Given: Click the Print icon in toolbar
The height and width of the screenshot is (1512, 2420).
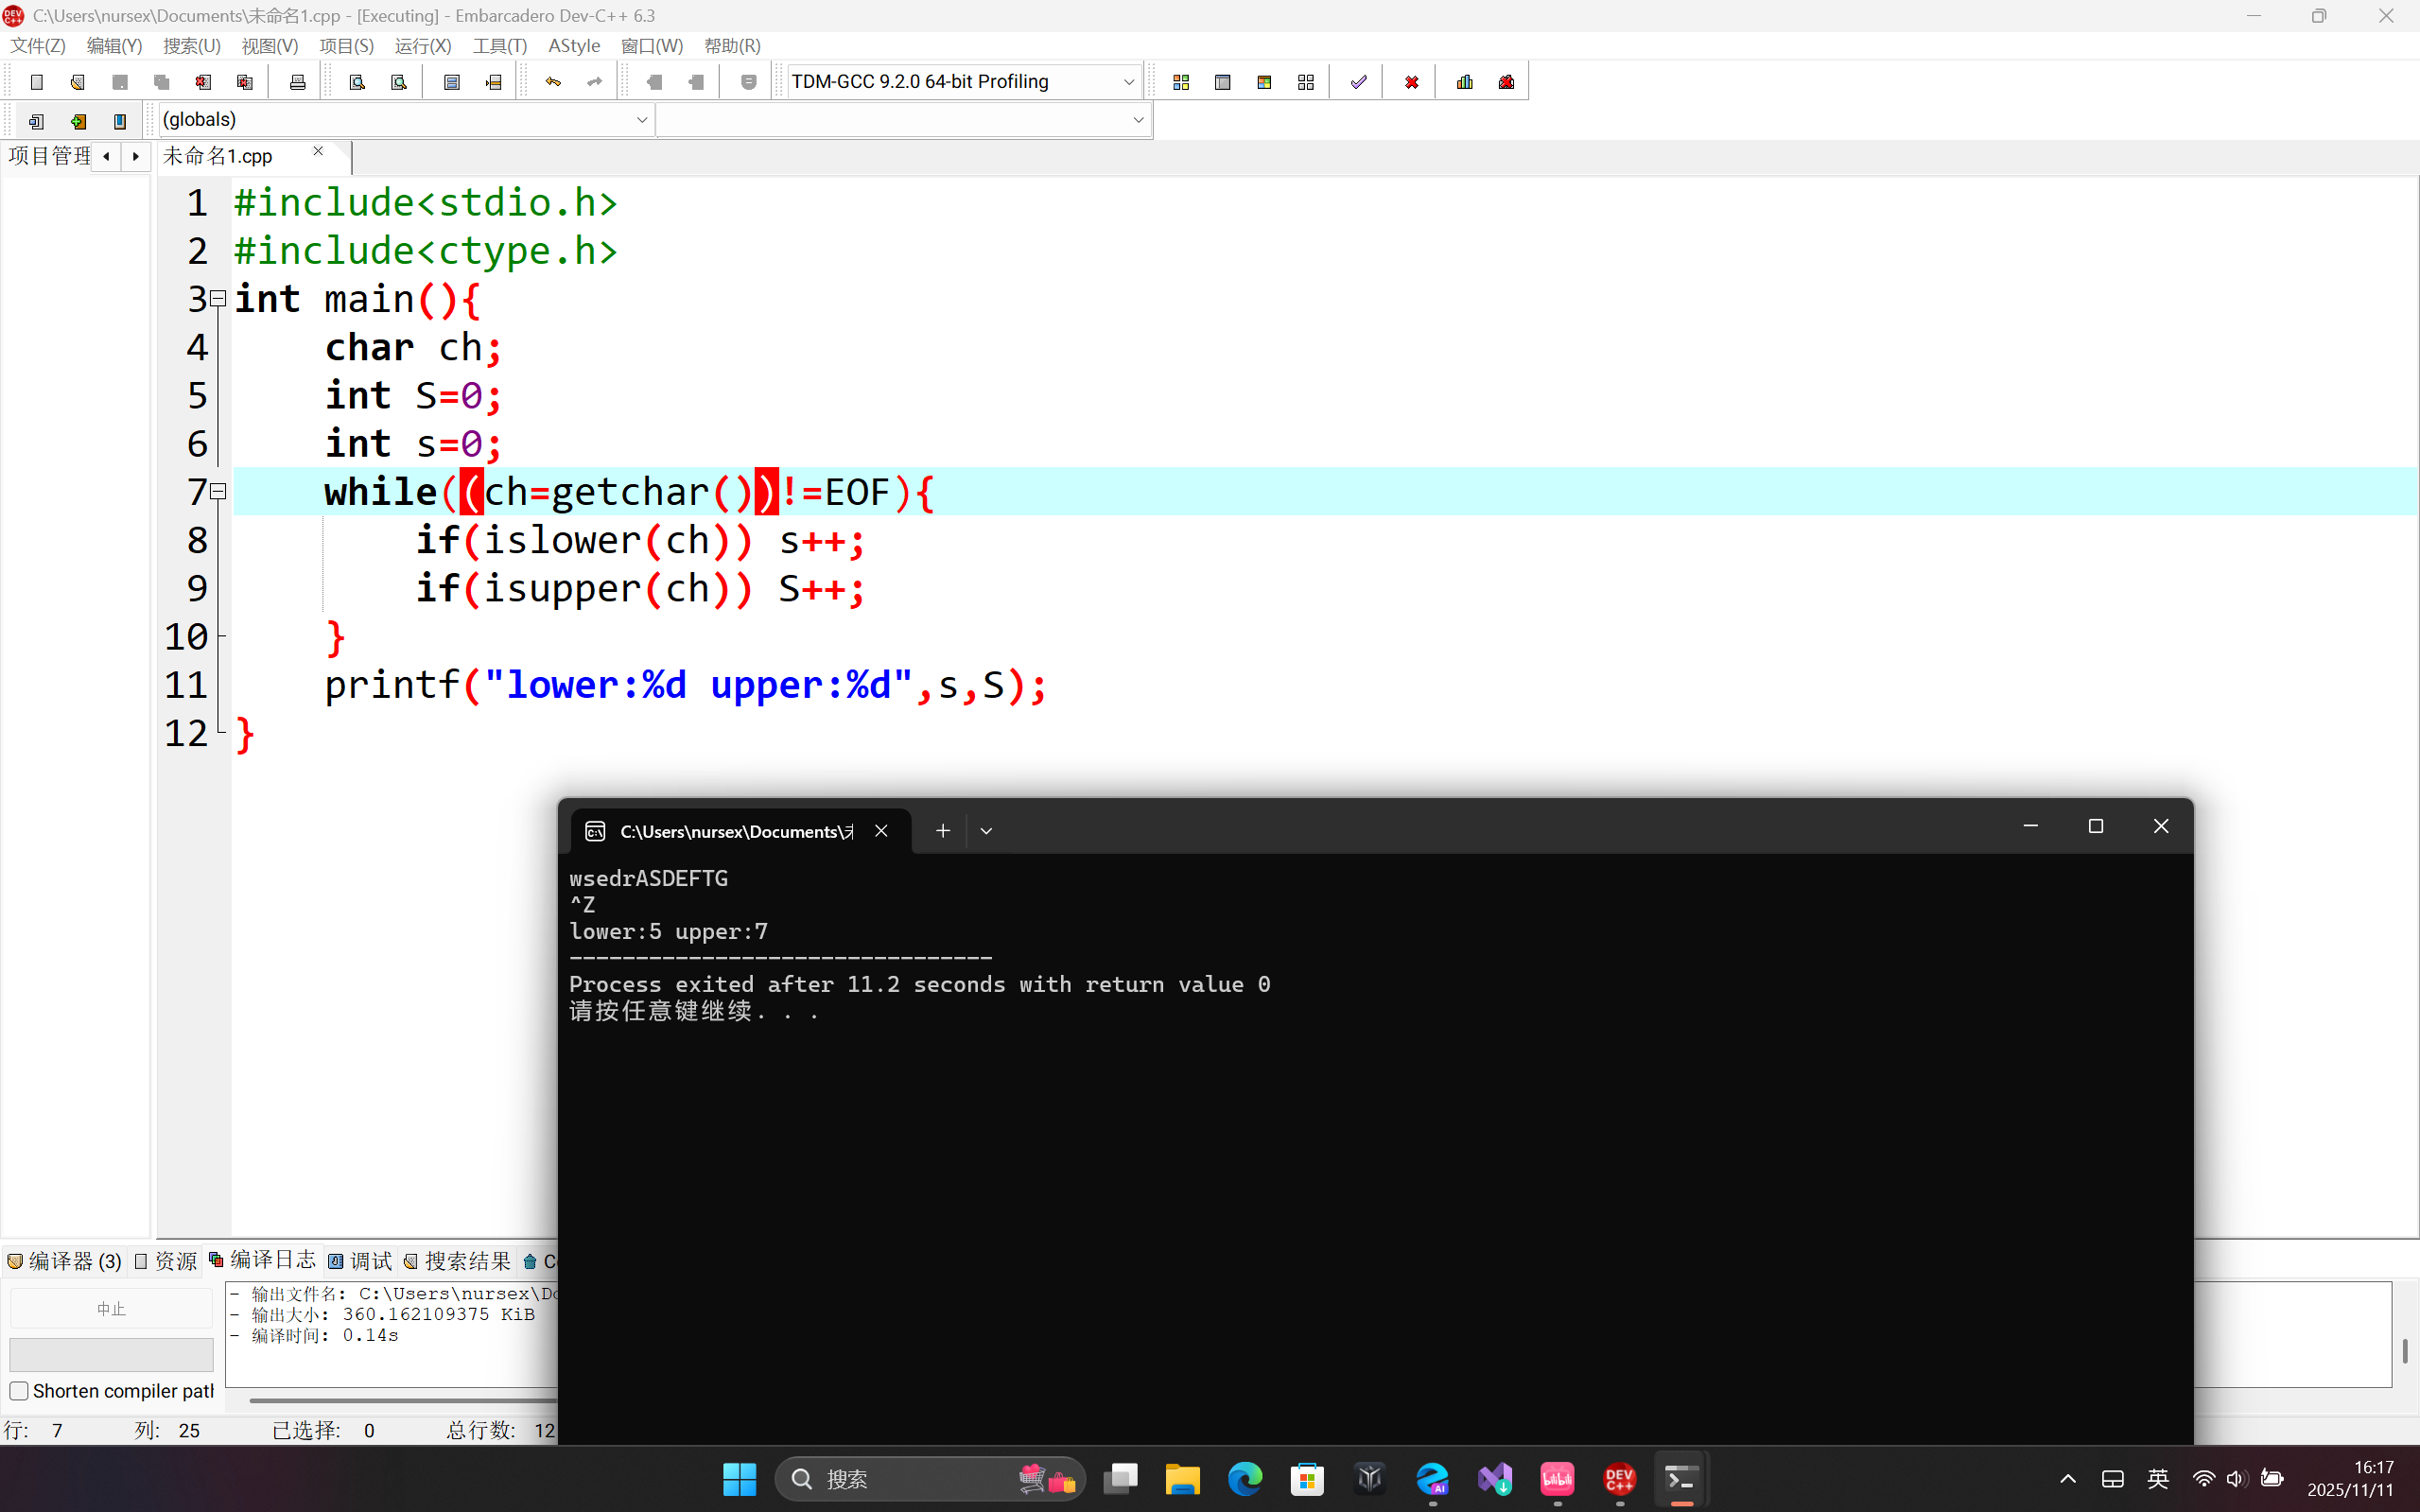Looking at the screenshot, I should 297,82.
